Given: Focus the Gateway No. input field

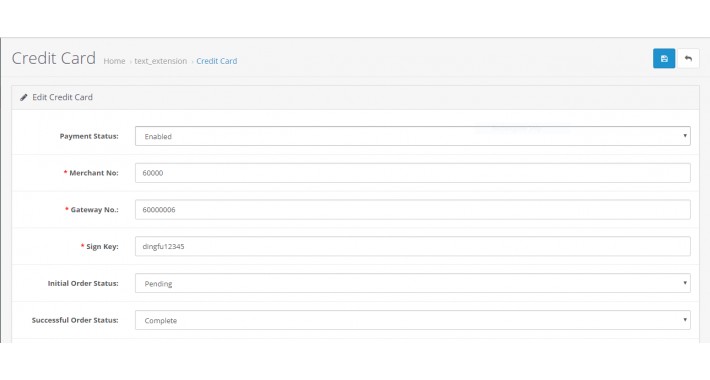Looking at the screenshot, I should tap(413, 210).
